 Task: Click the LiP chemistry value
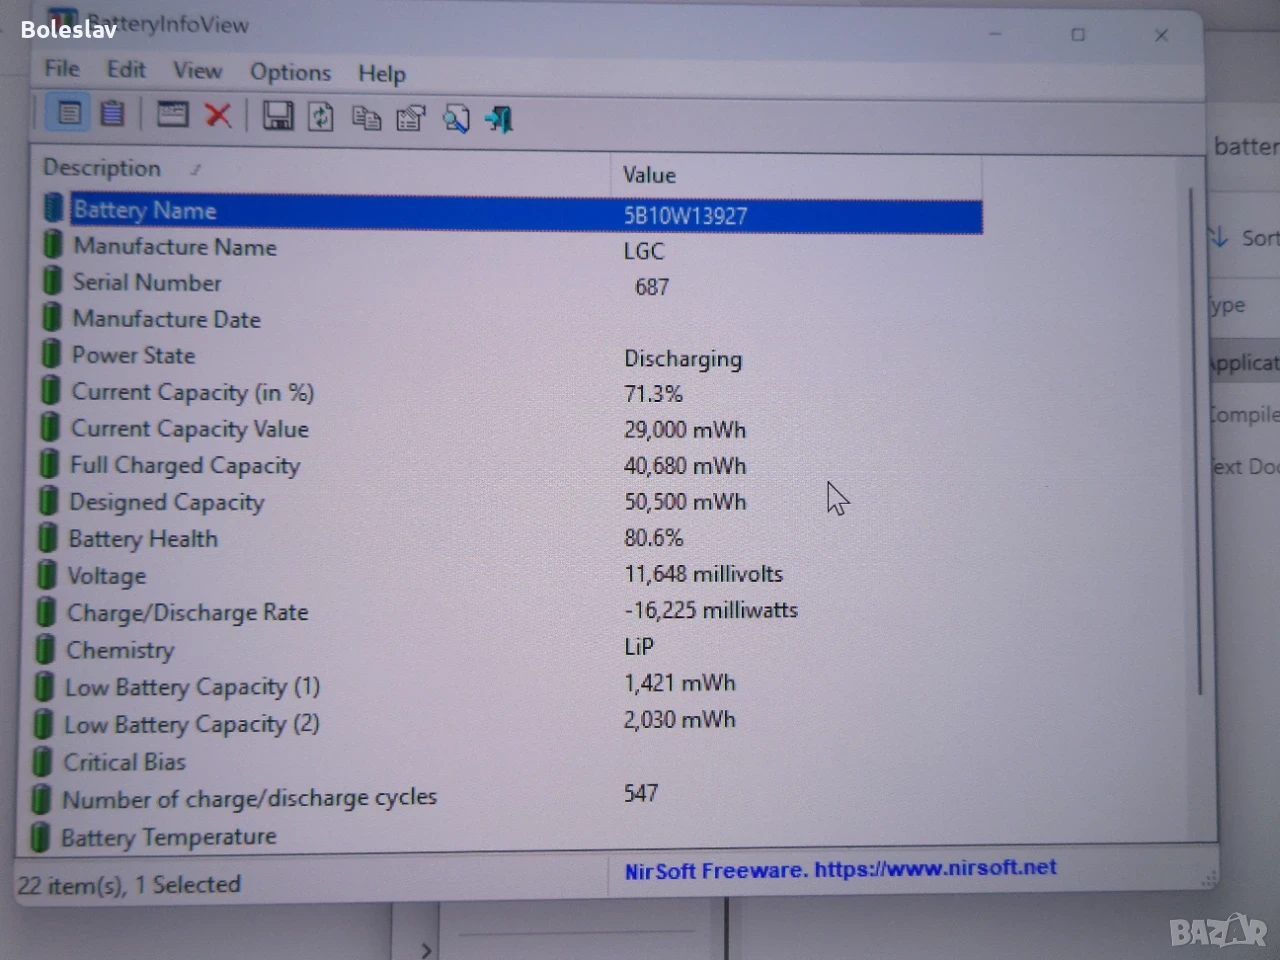[x=639, y=647]
